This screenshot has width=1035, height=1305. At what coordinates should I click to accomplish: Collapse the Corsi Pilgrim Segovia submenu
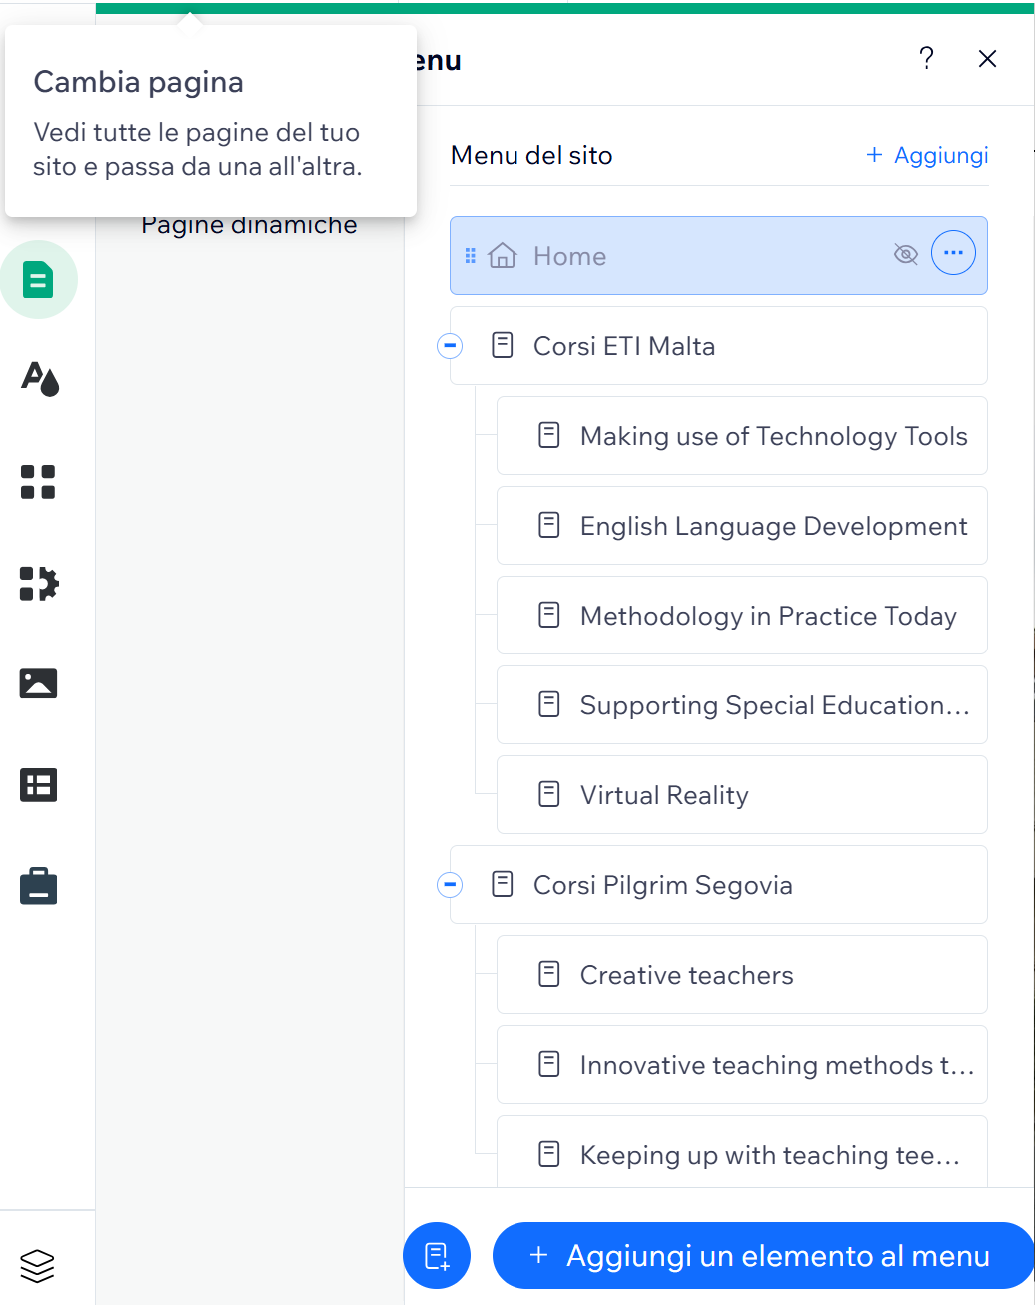(x=450, y=885)
